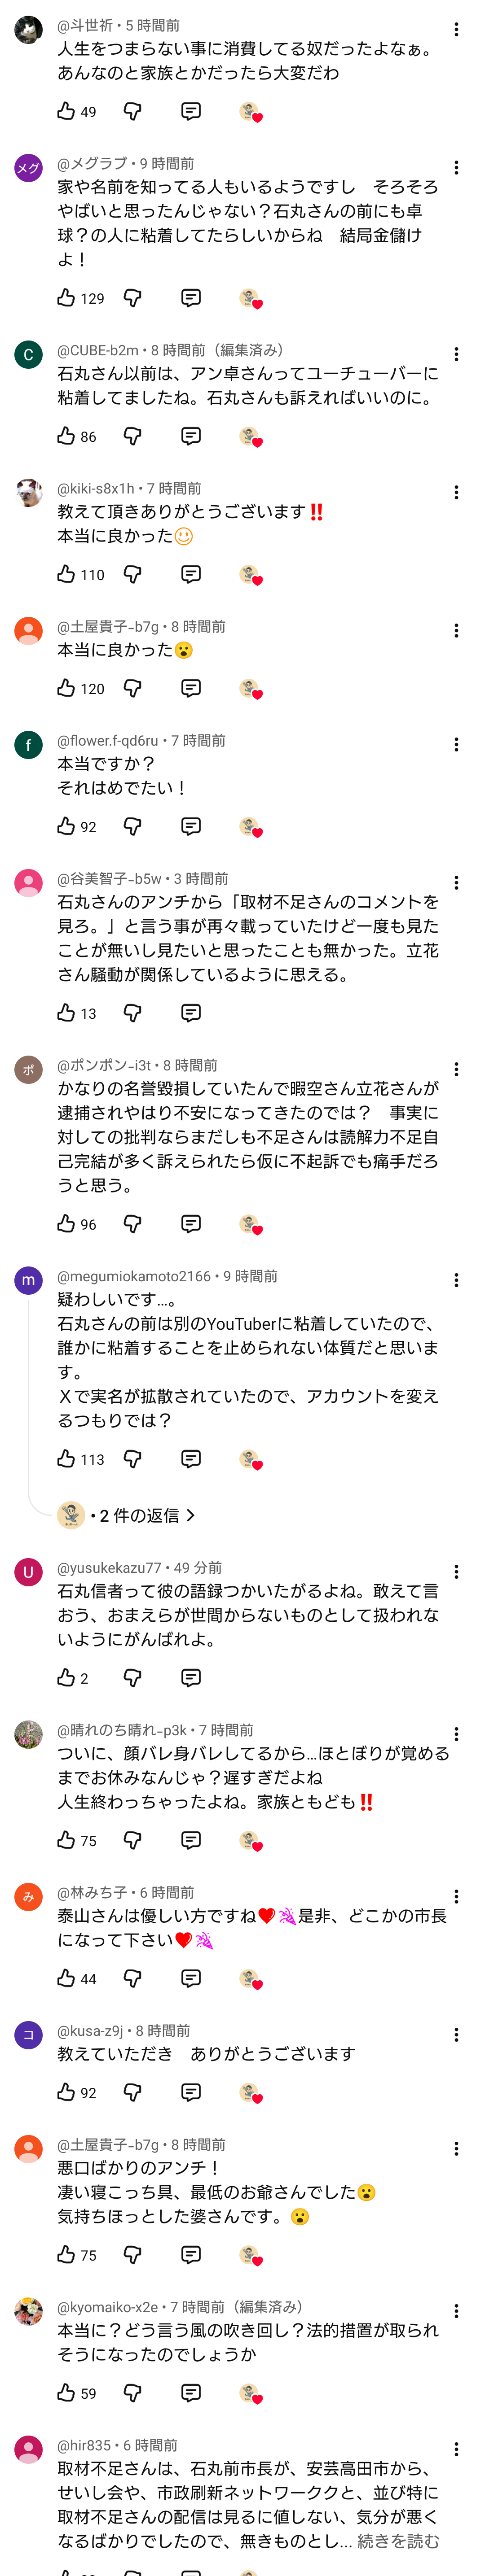Like the comment by @斗世祈
Image resolution: width=485 pixels, height=2576 pixels.
pos(66,111)
